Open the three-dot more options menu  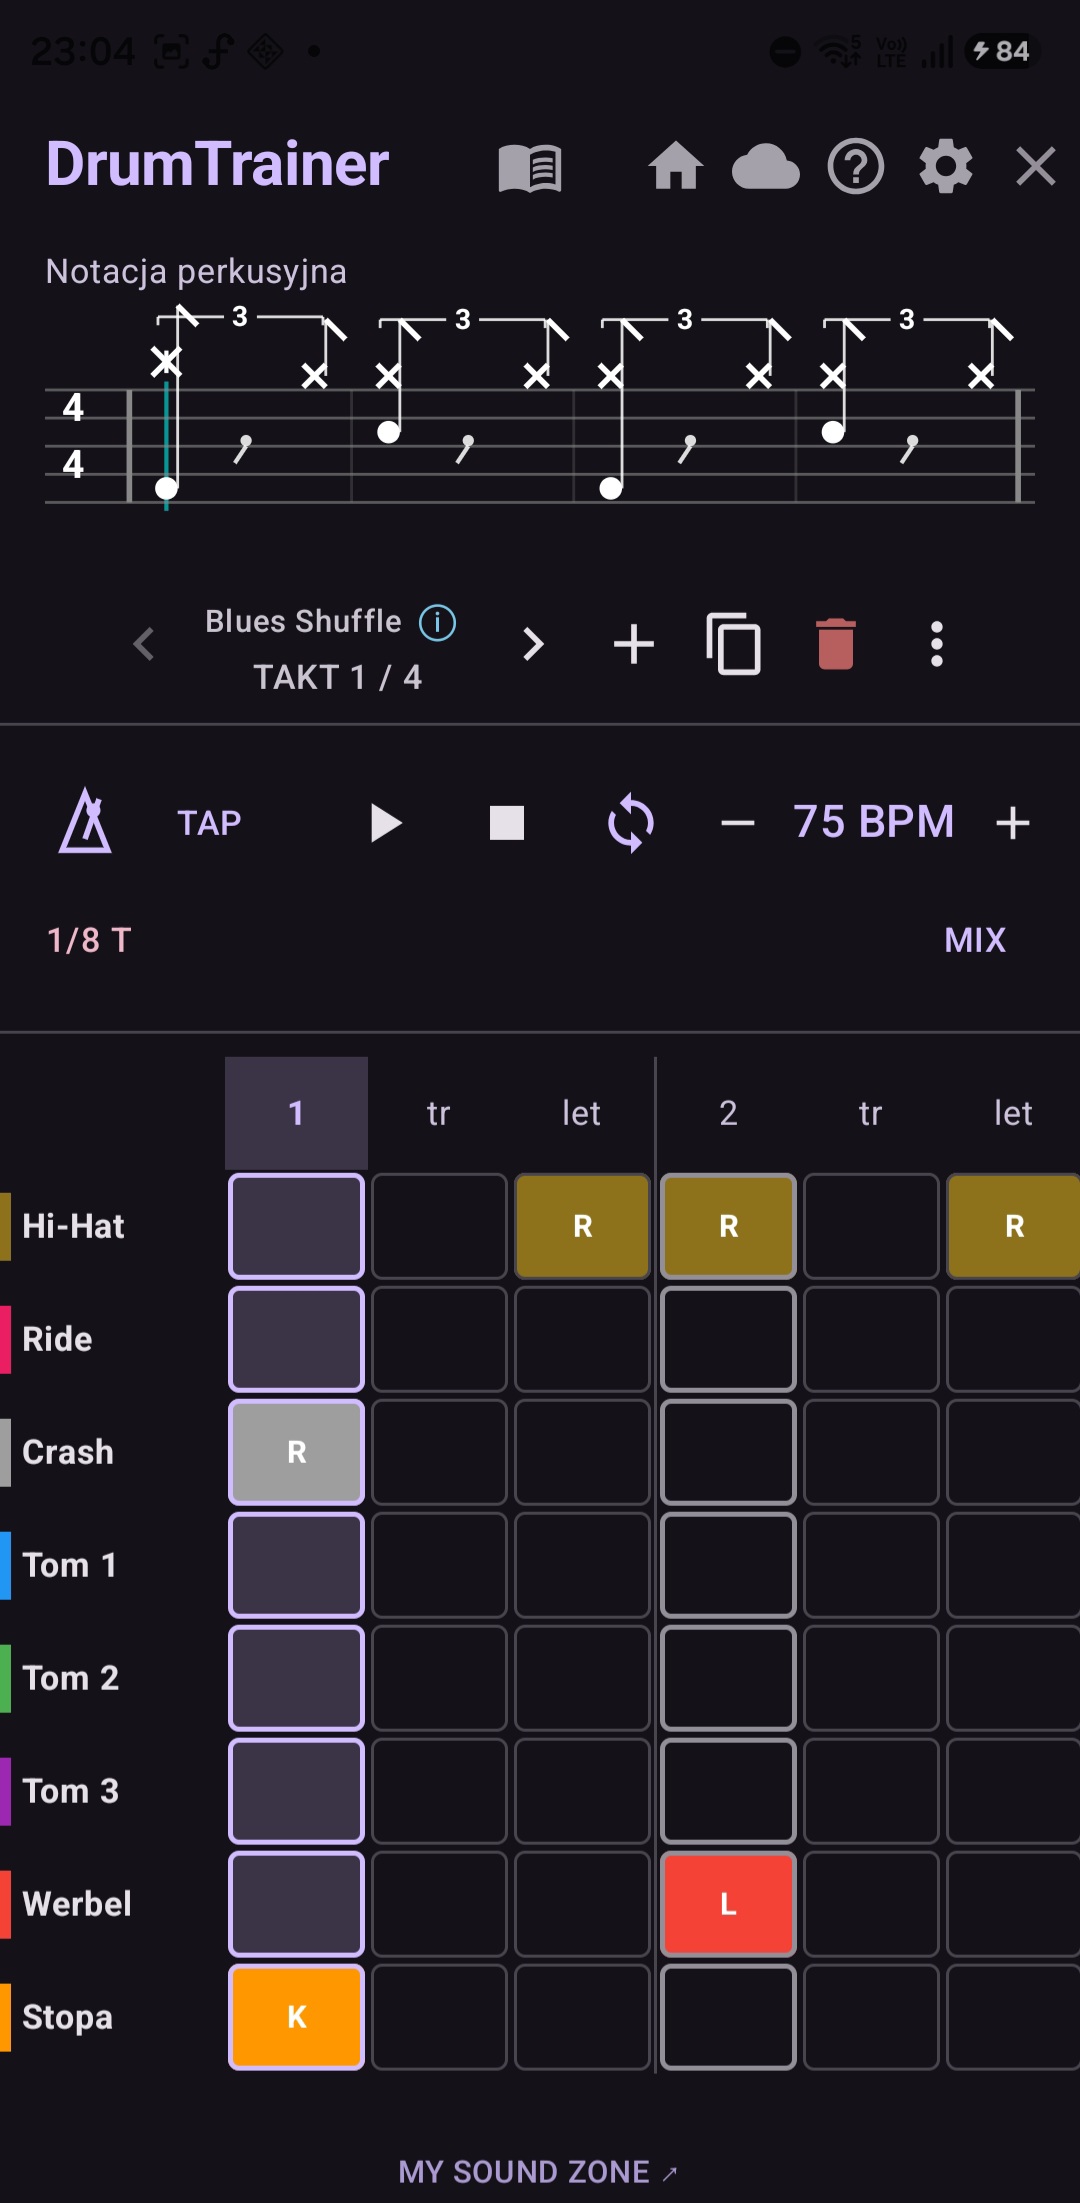click(937, 644)
